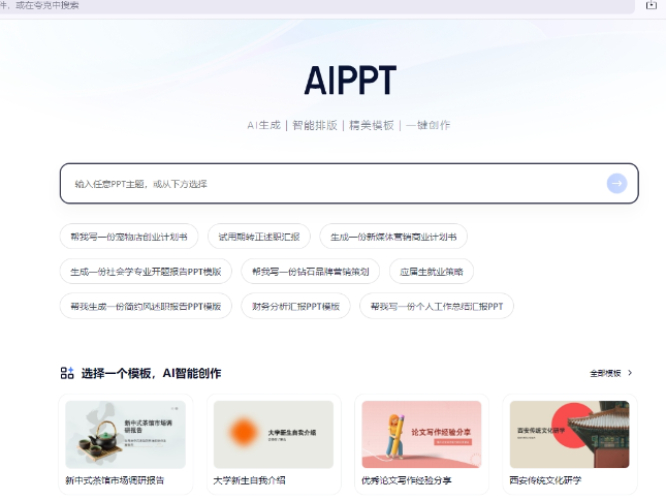666x500 pixels.
Task: Choose 帮我写一份宠物店创业计划书 suggestion
Action: 129,237
